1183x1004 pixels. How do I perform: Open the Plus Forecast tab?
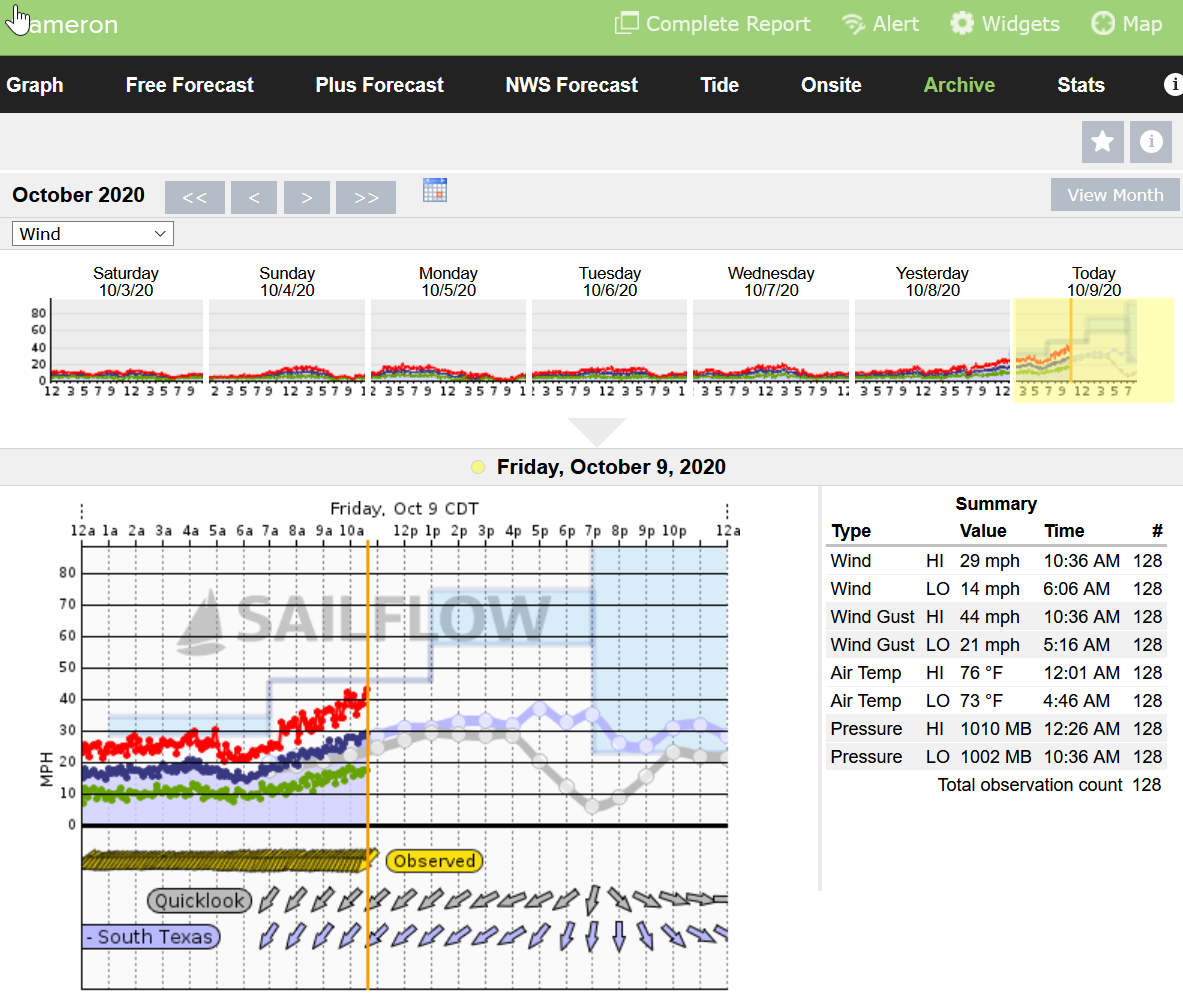point(379,85)
